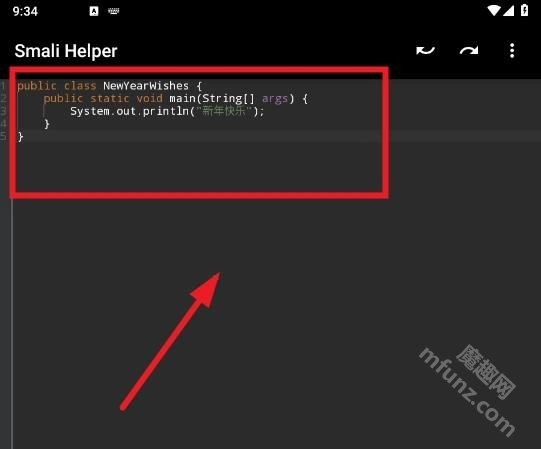Click the Chinese string literal in println

point(224,111)
